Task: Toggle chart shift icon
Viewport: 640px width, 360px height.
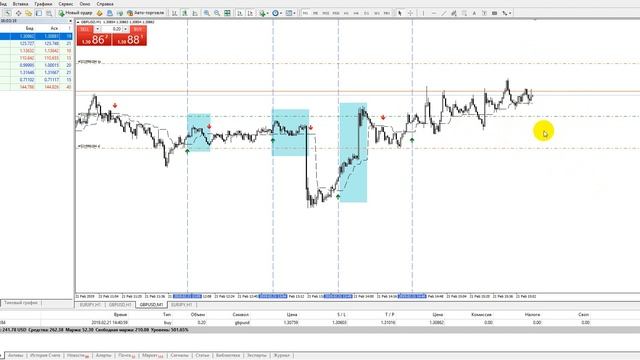Action: [x=250, y=13]
